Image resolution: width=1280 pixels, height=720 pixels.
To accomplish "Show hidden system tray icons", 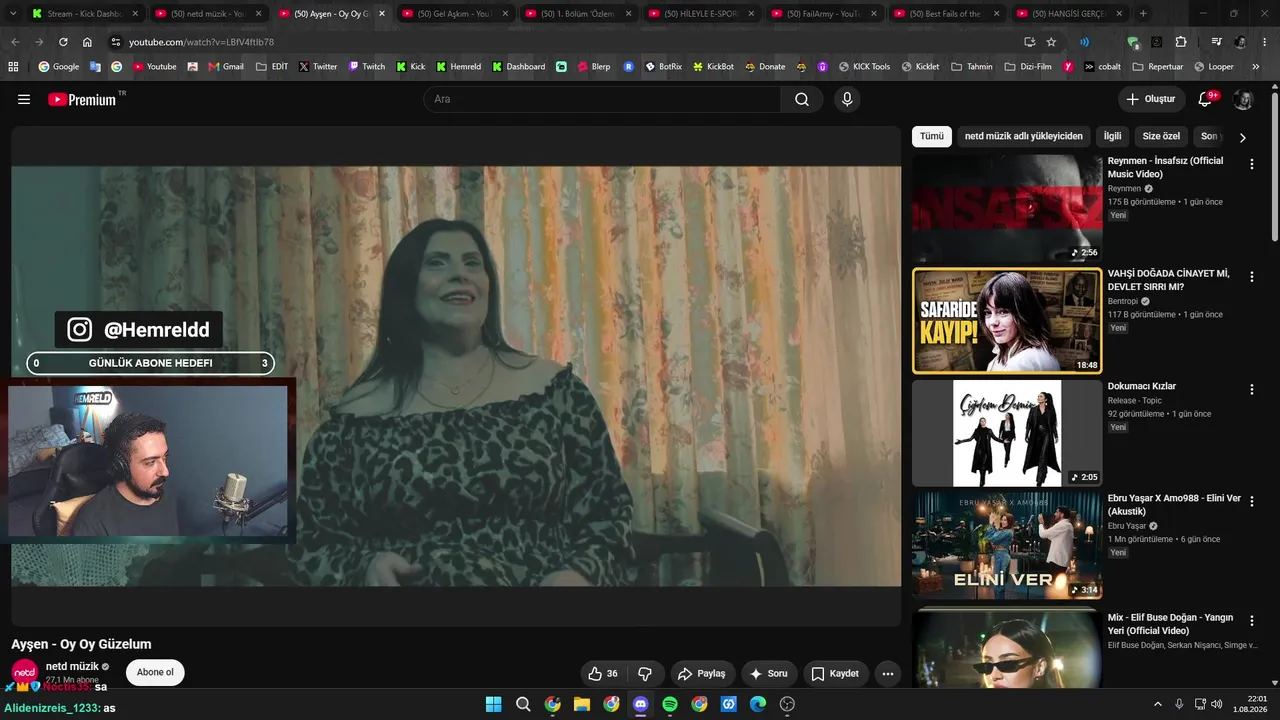I will click(1158, 704).
